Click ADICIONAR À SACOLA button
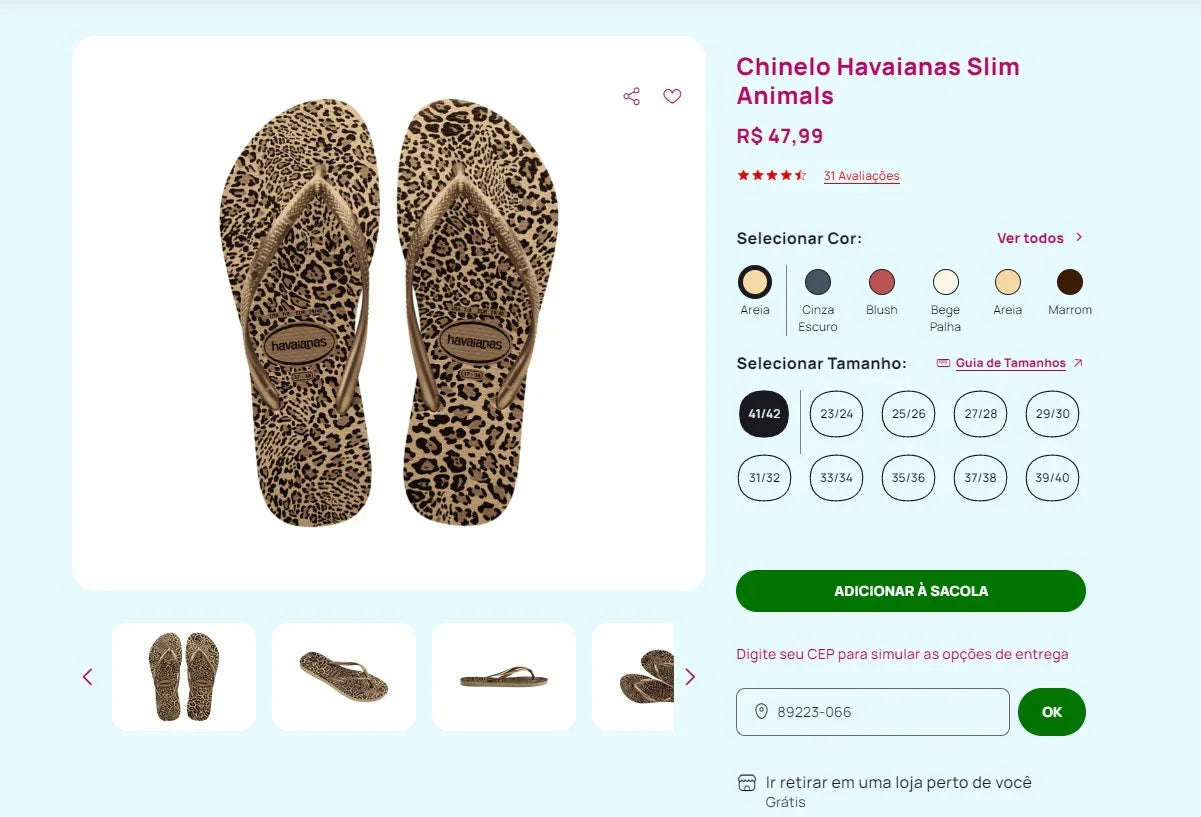 (x=910, y=591)
